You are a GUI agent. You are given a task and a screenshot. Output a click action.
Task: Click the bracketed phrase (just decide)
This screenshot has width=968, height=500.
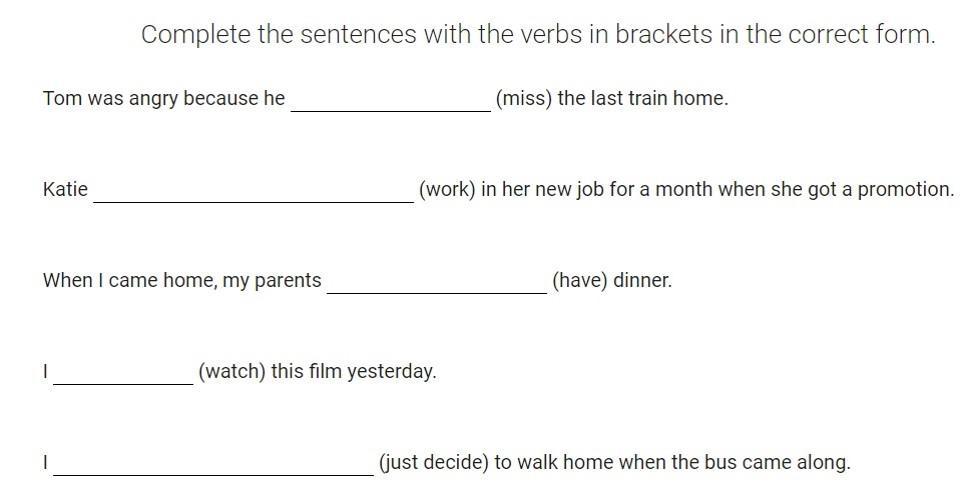coord(434,462)
